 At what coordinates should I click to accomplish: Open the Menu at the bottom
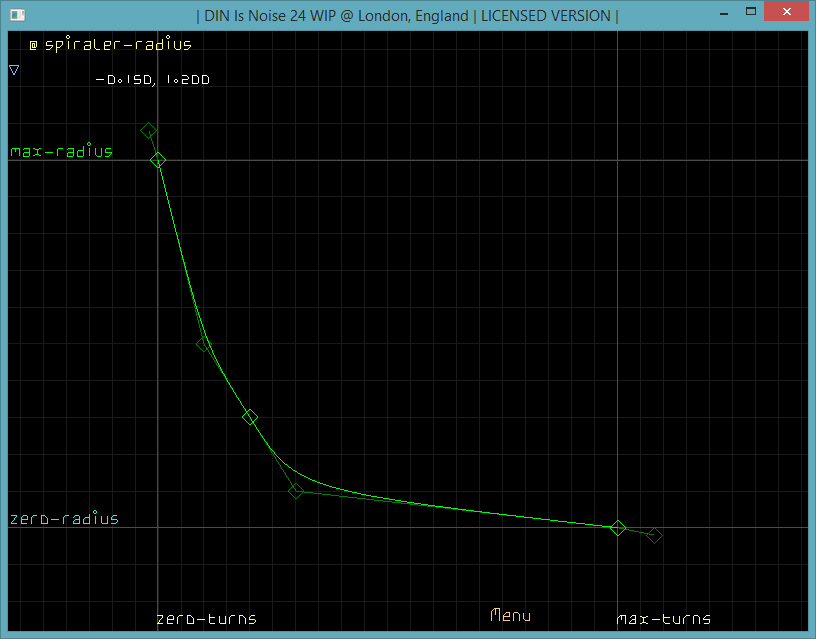point(510,616)
